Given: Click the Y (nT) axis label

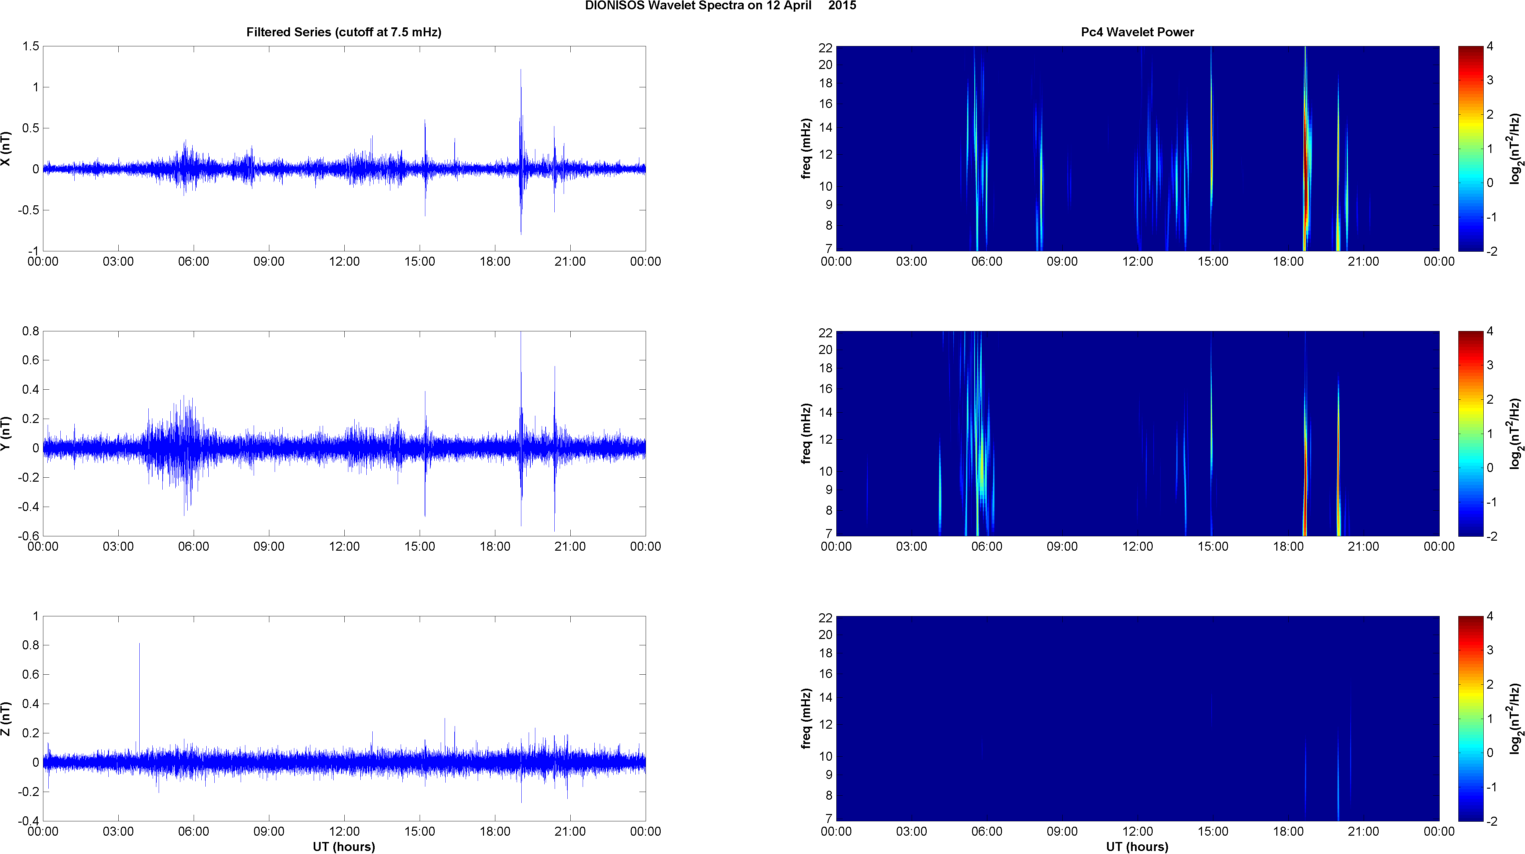Looking at the screenshot, I should pyautogui.click(x=7, y=433).
